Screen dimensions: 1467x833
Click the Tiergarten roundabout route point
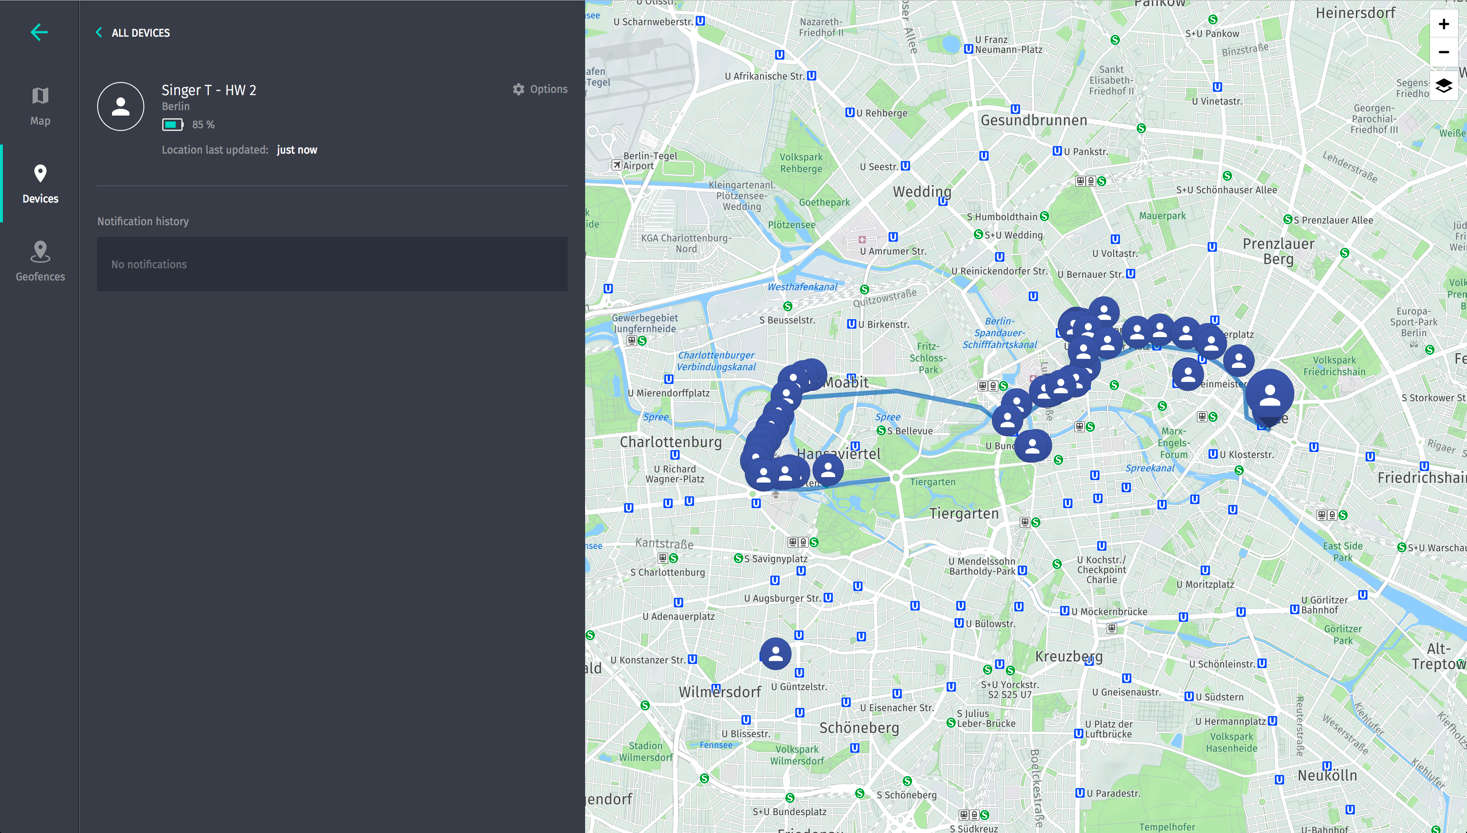click(896, 478)
